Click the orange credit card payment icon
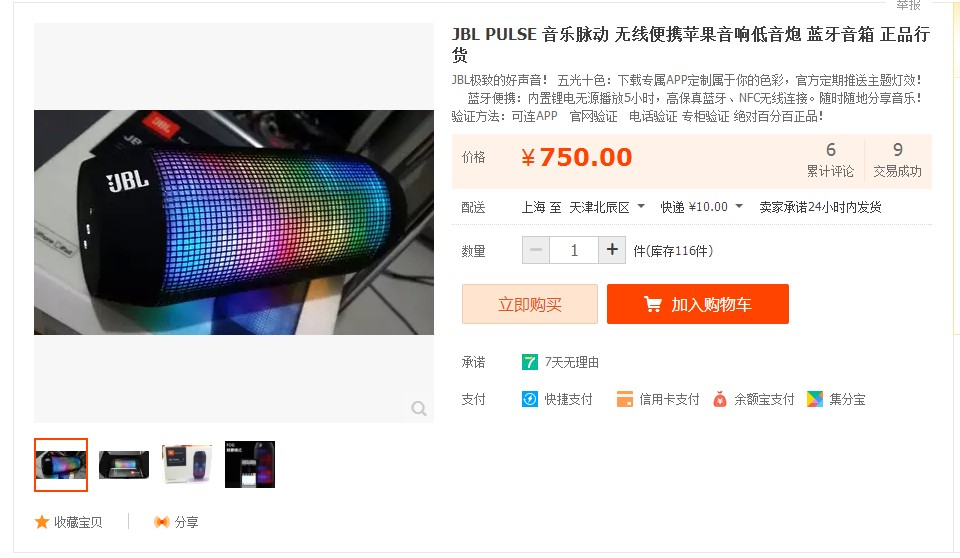Screen dimensions: 960x558 624,399
